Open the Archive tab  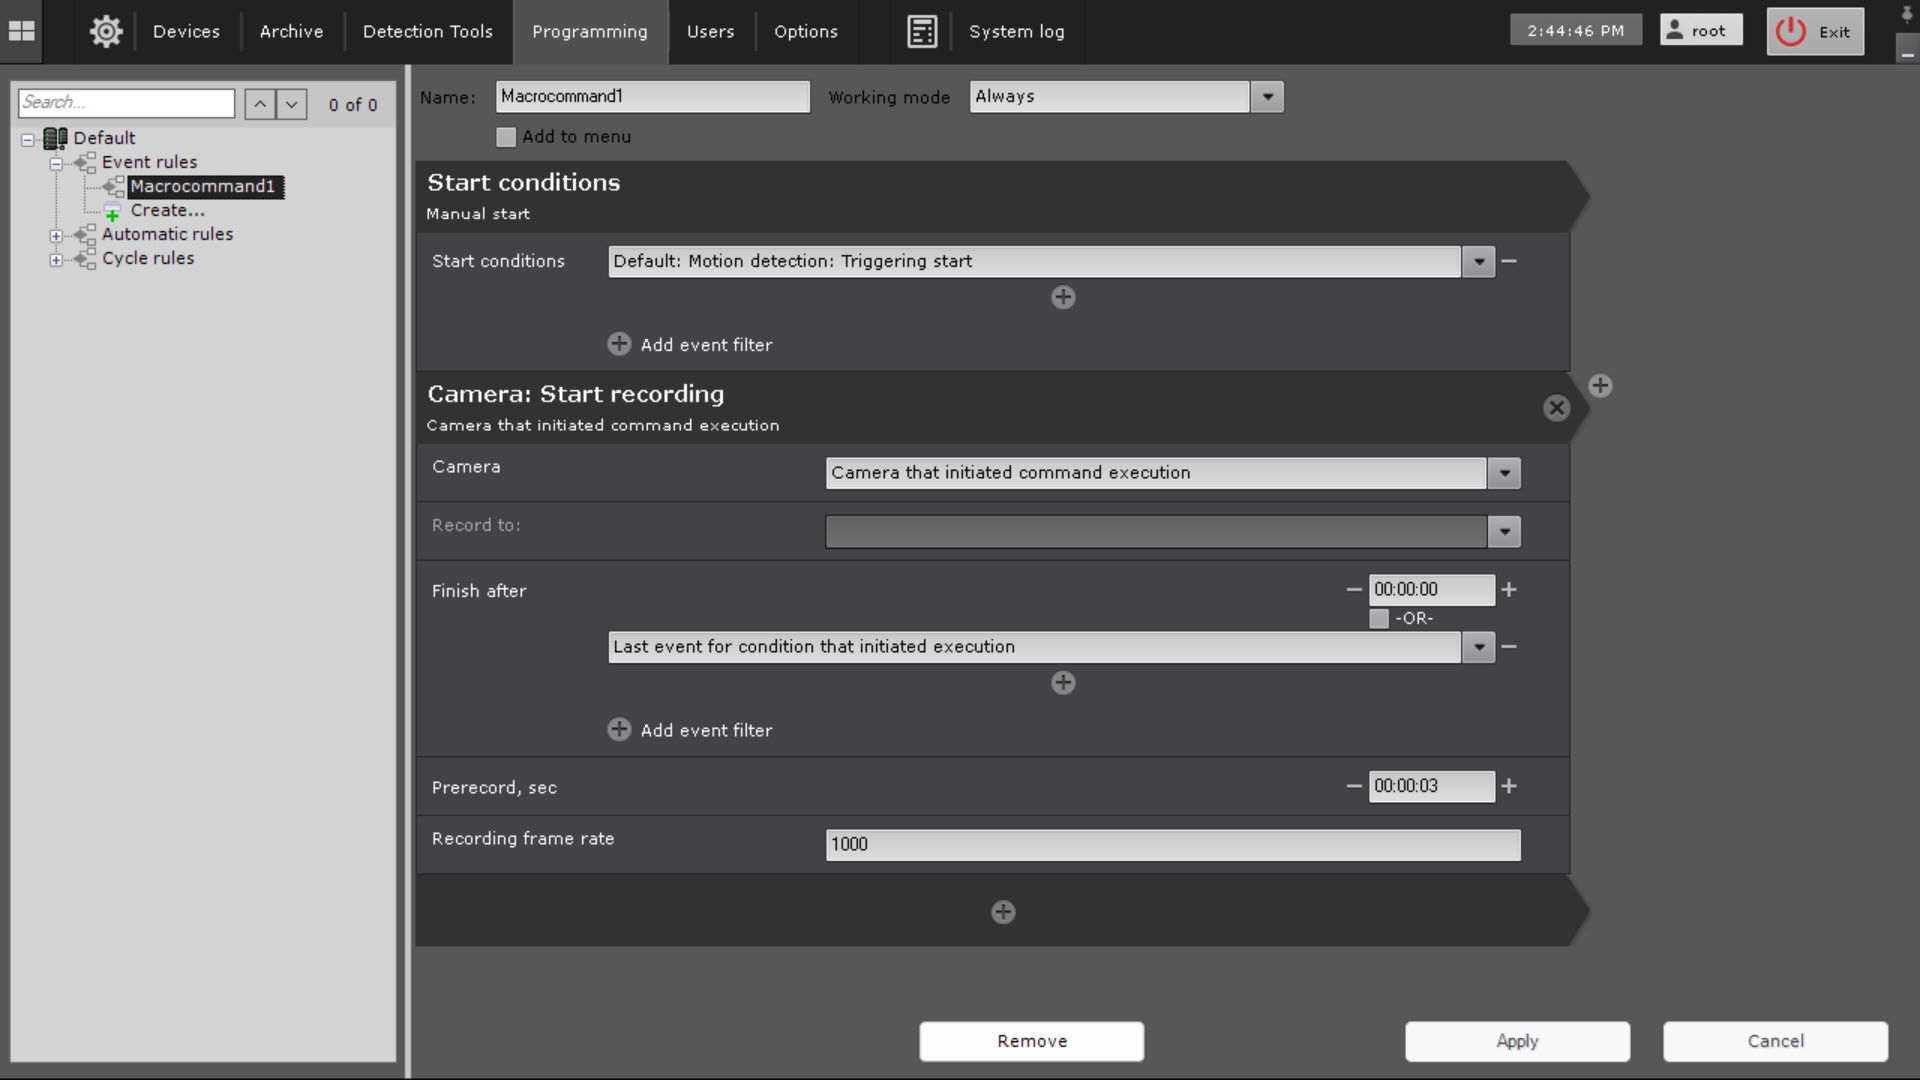(x=291, y=31)
